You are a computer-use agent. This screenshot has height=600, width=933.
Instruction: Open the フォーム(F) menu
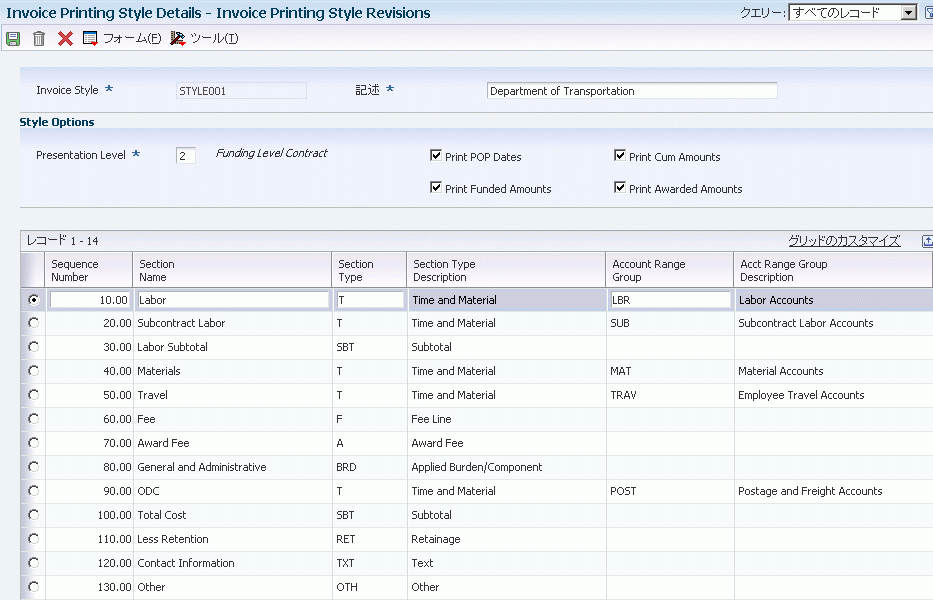132,39
